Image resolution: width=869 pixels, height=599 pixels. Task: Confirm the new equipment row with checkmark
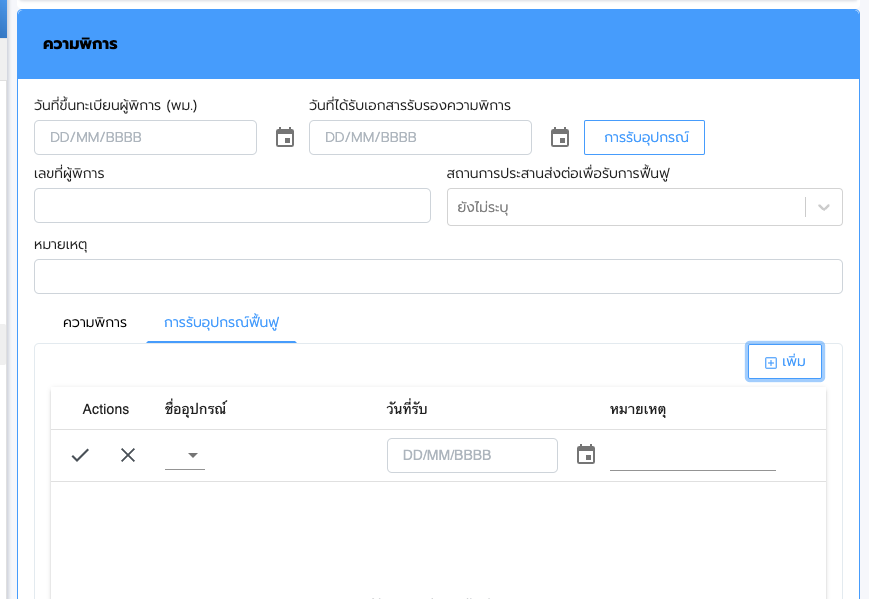click(80, 455)
